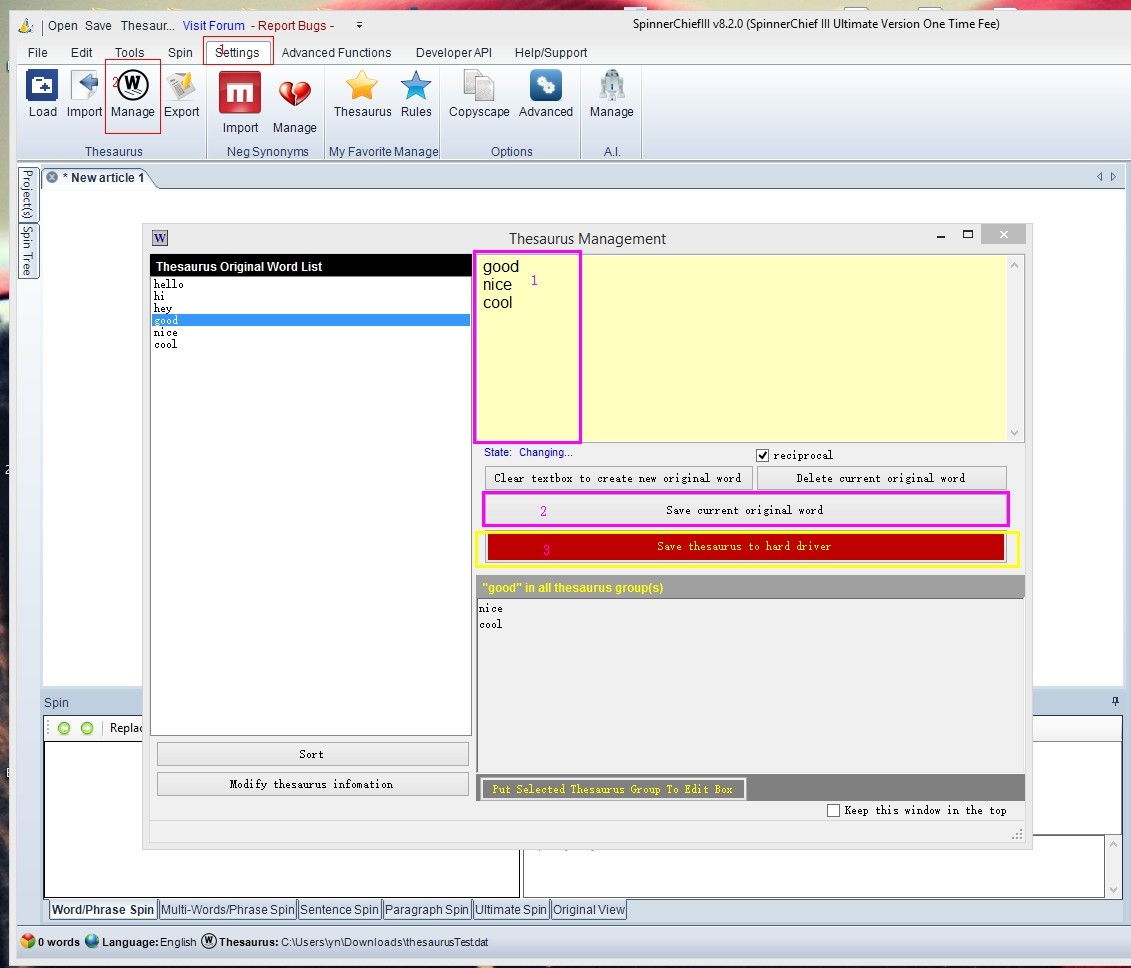The height and width of the screenshot is (968, 1131).
Task: Enable Keep this window in the top
Action: 834,811
